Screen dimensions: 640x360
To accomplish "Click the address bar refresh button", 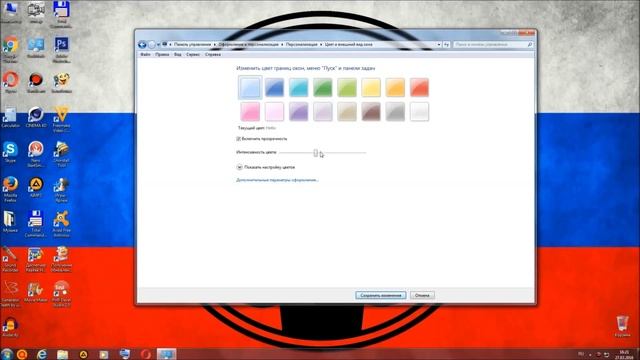I will (x=446, y=44).
